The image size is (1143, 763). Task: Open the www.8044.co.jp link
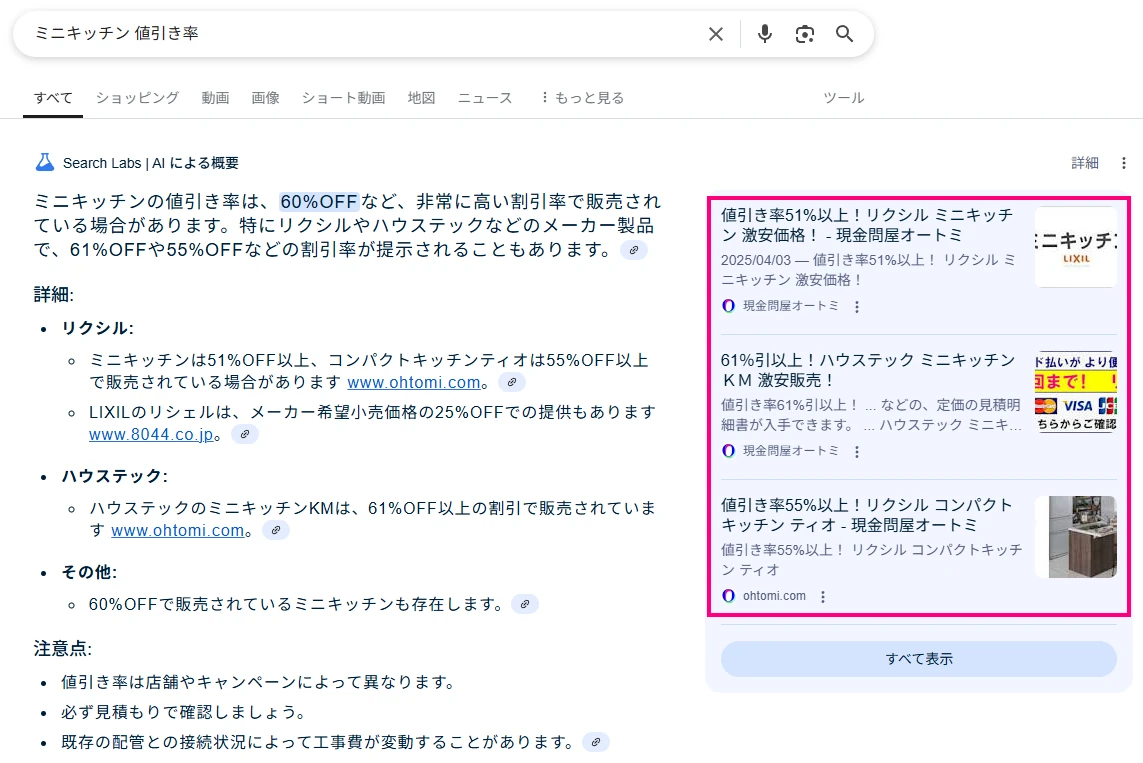[x=151, y=435]
